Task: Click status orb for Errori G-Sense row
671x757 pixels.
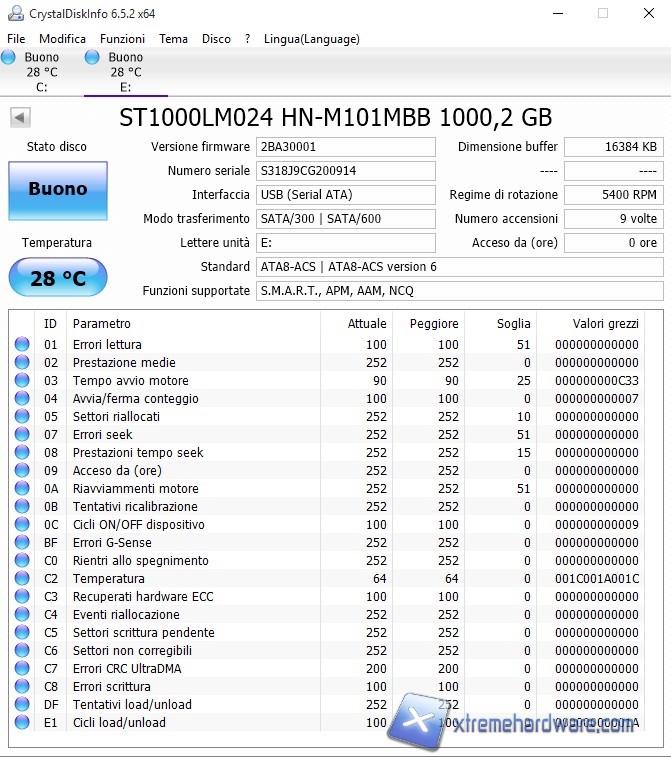Action: click(x=22, y=543)
